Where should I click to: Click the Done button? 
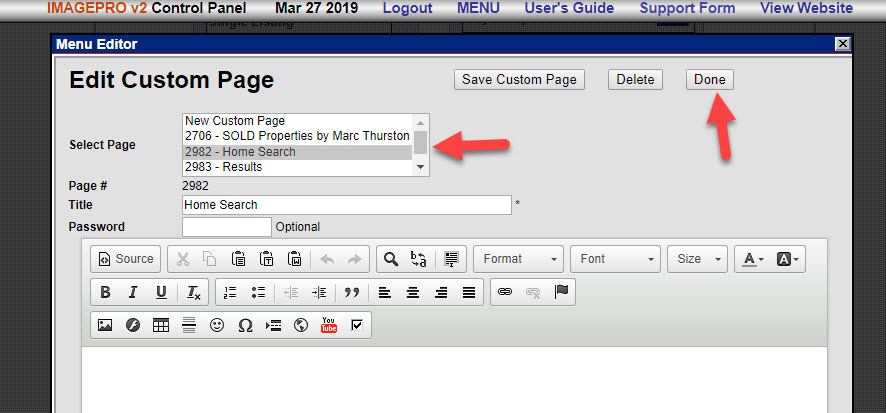click(710, 80)
